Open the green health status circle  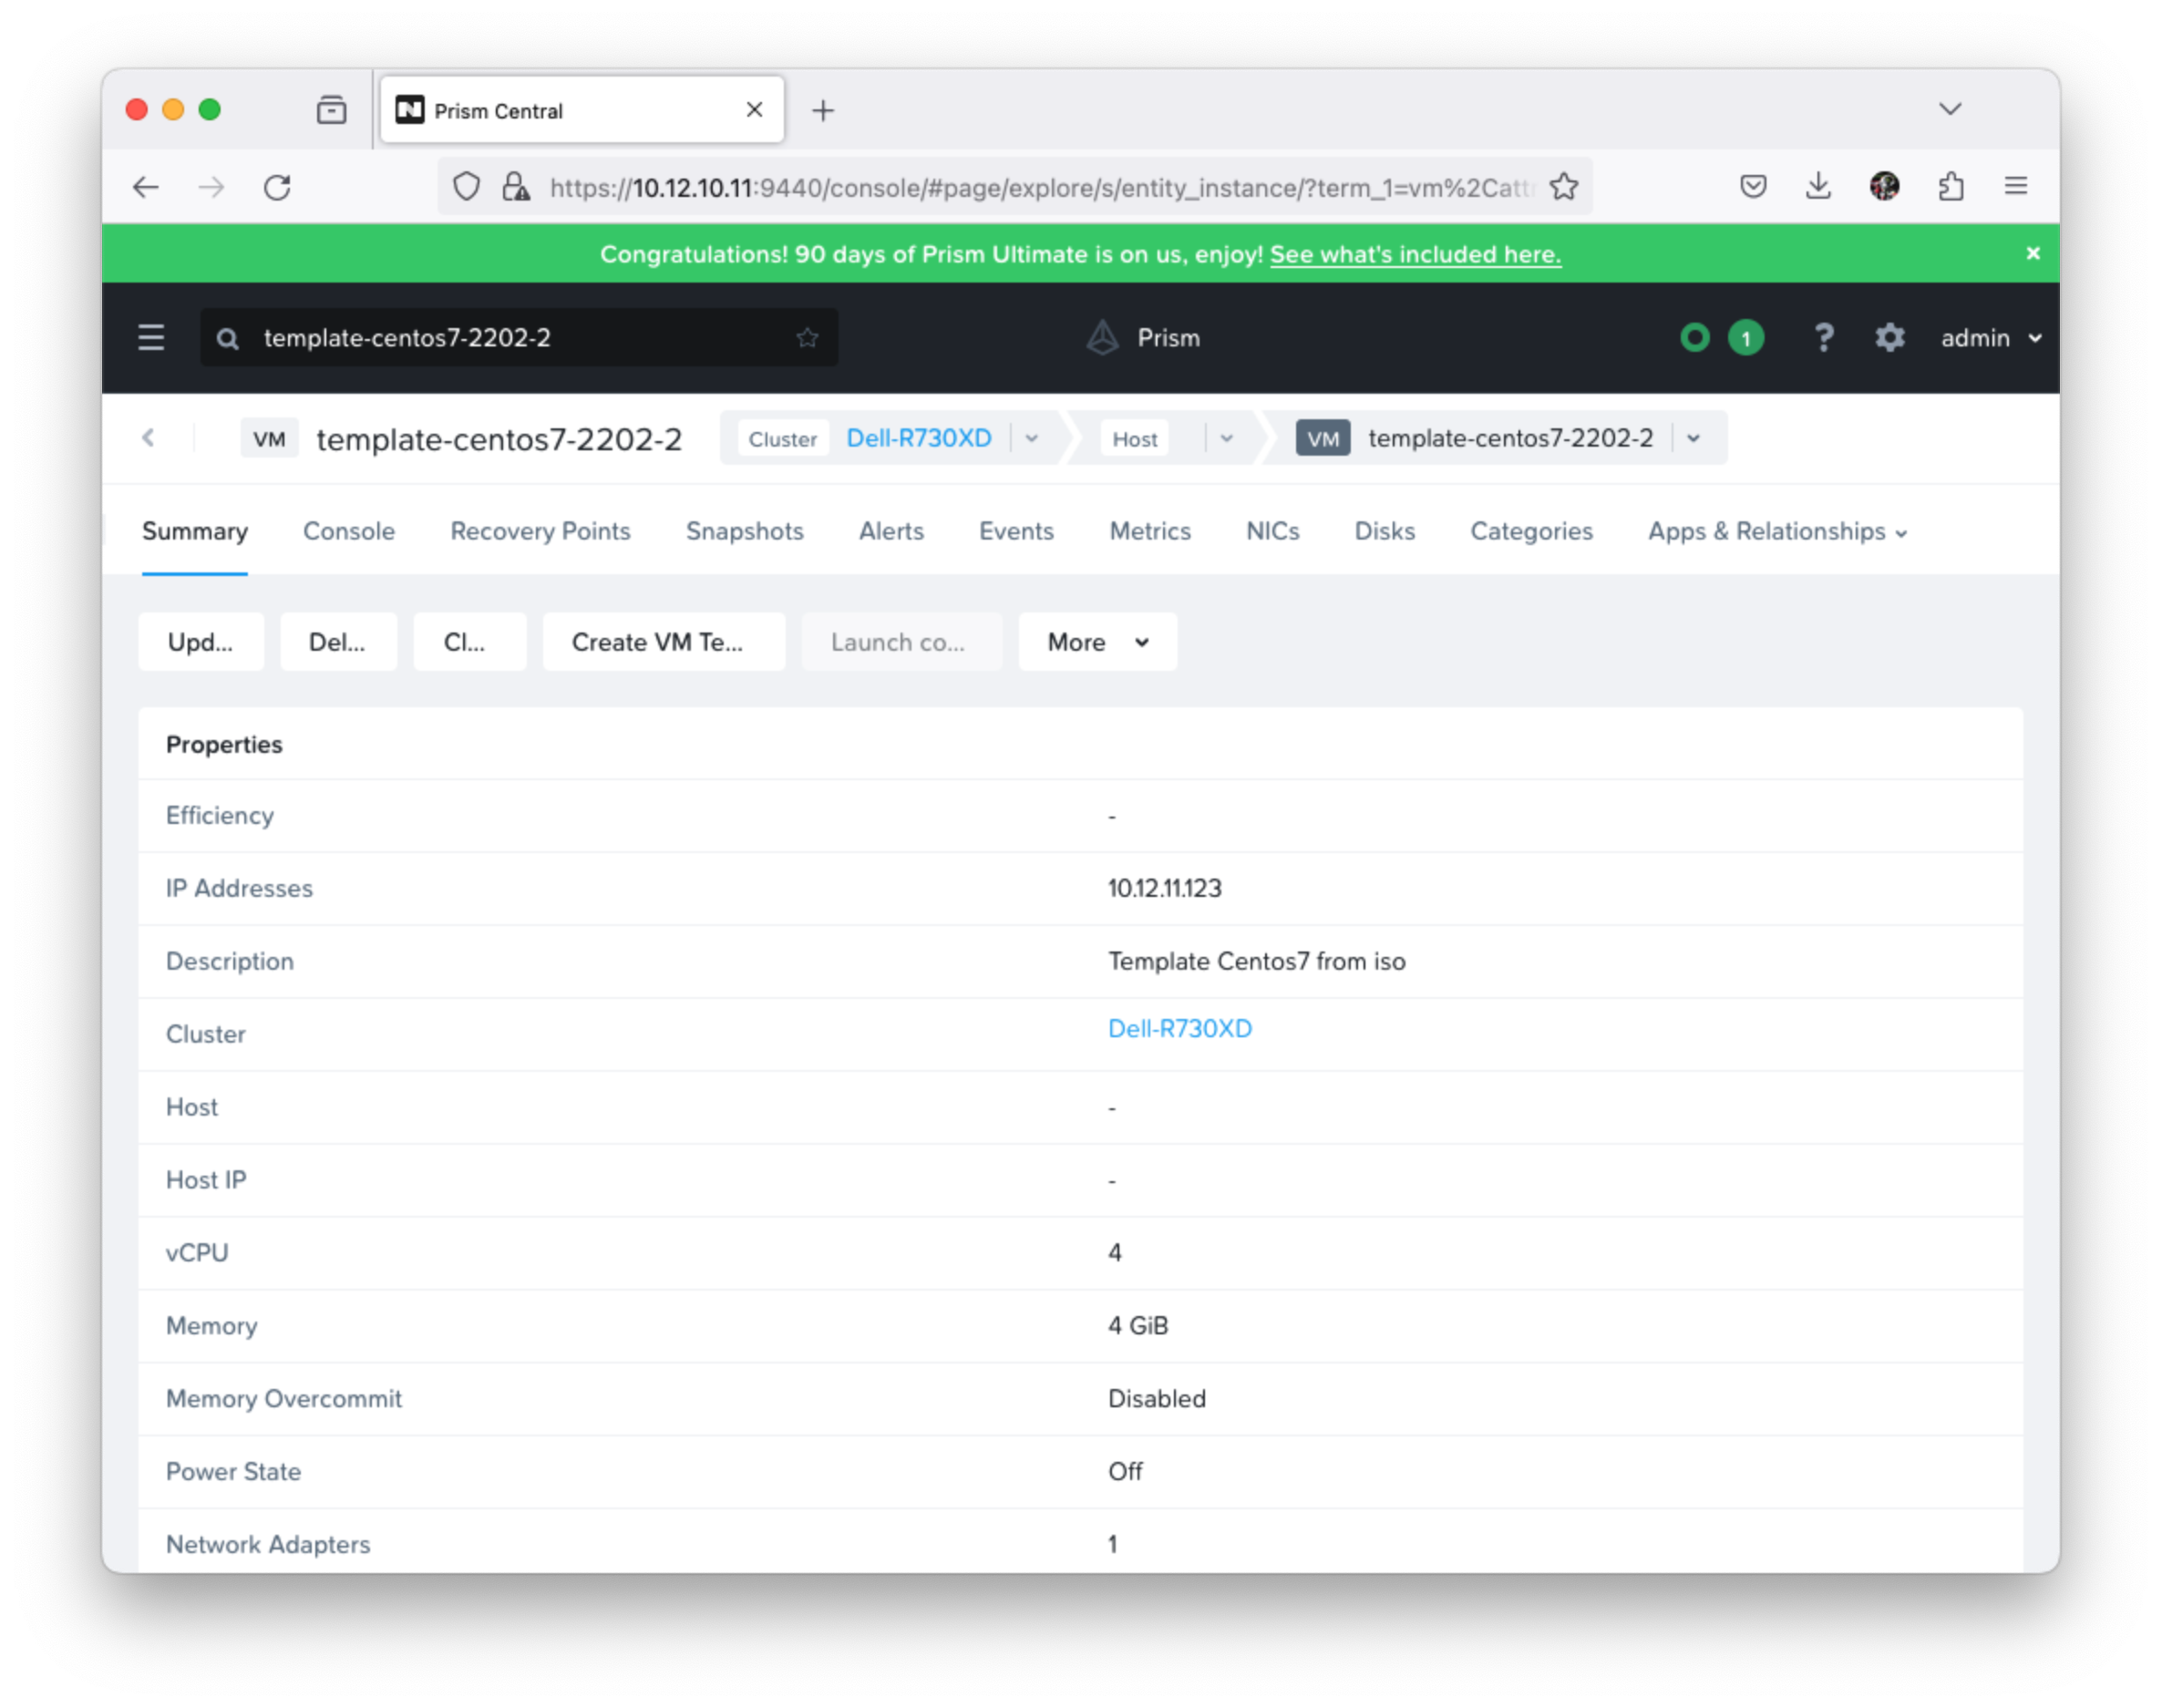pyautogui.click(x=1694, y=338)
